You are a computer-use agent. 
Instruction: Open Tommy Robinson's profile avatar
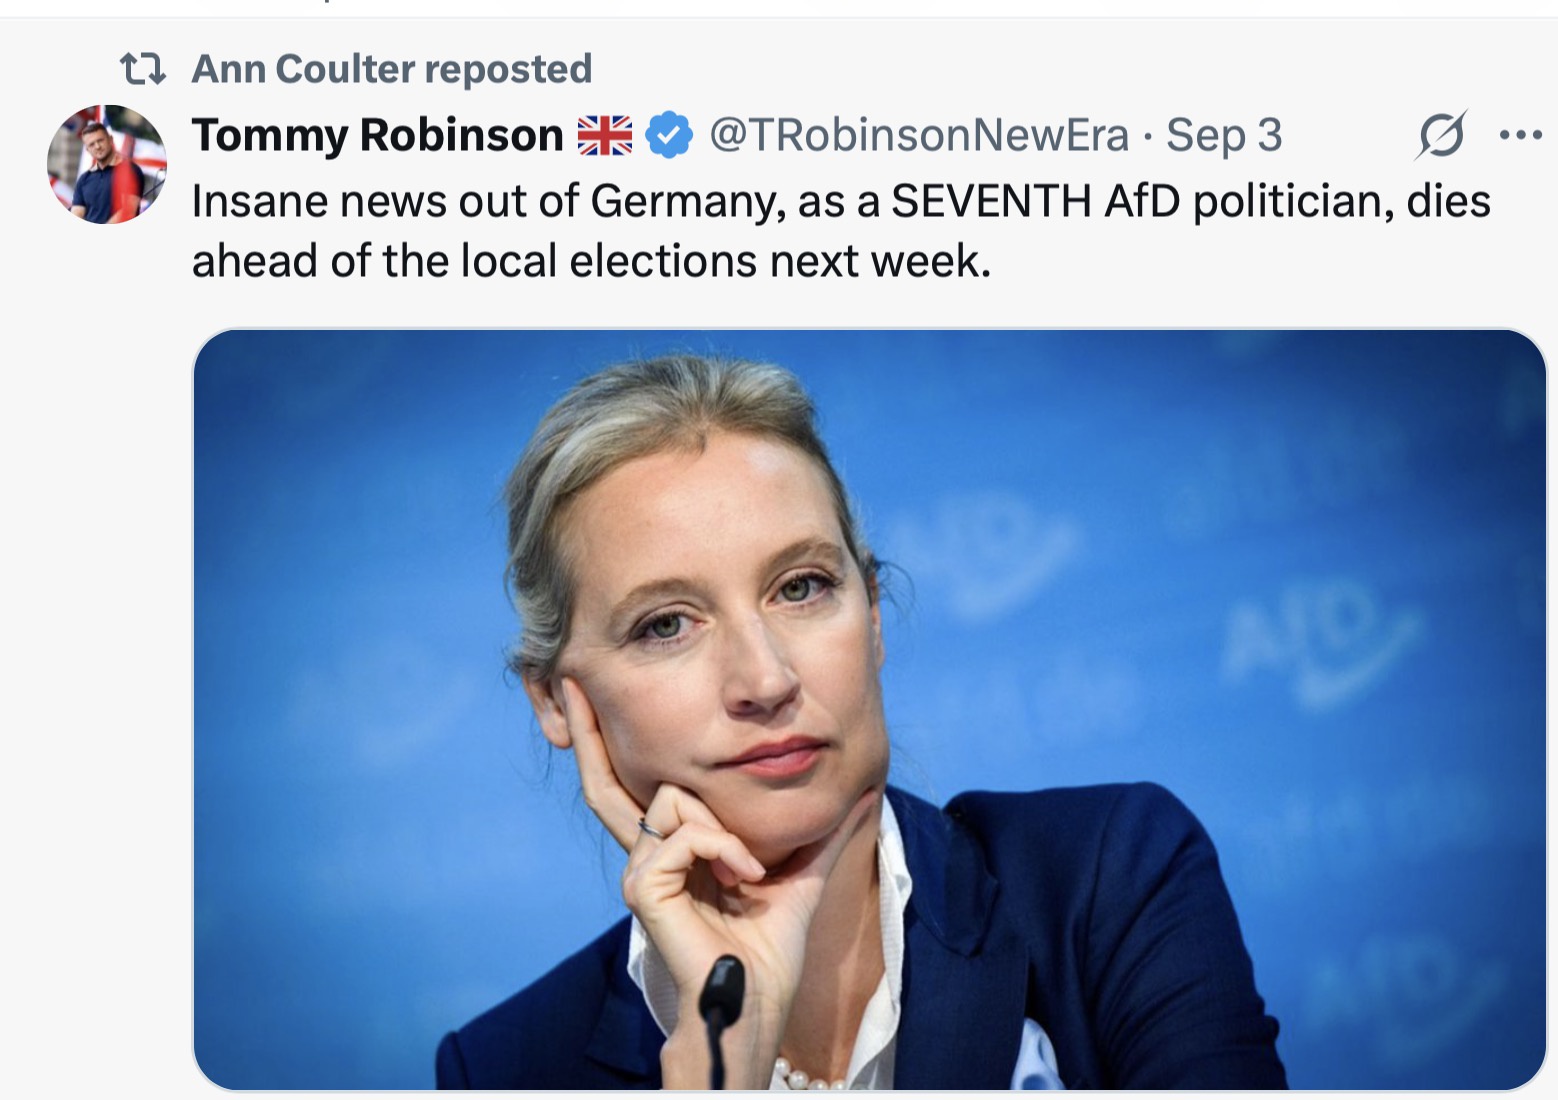click(x=107, y=164)
